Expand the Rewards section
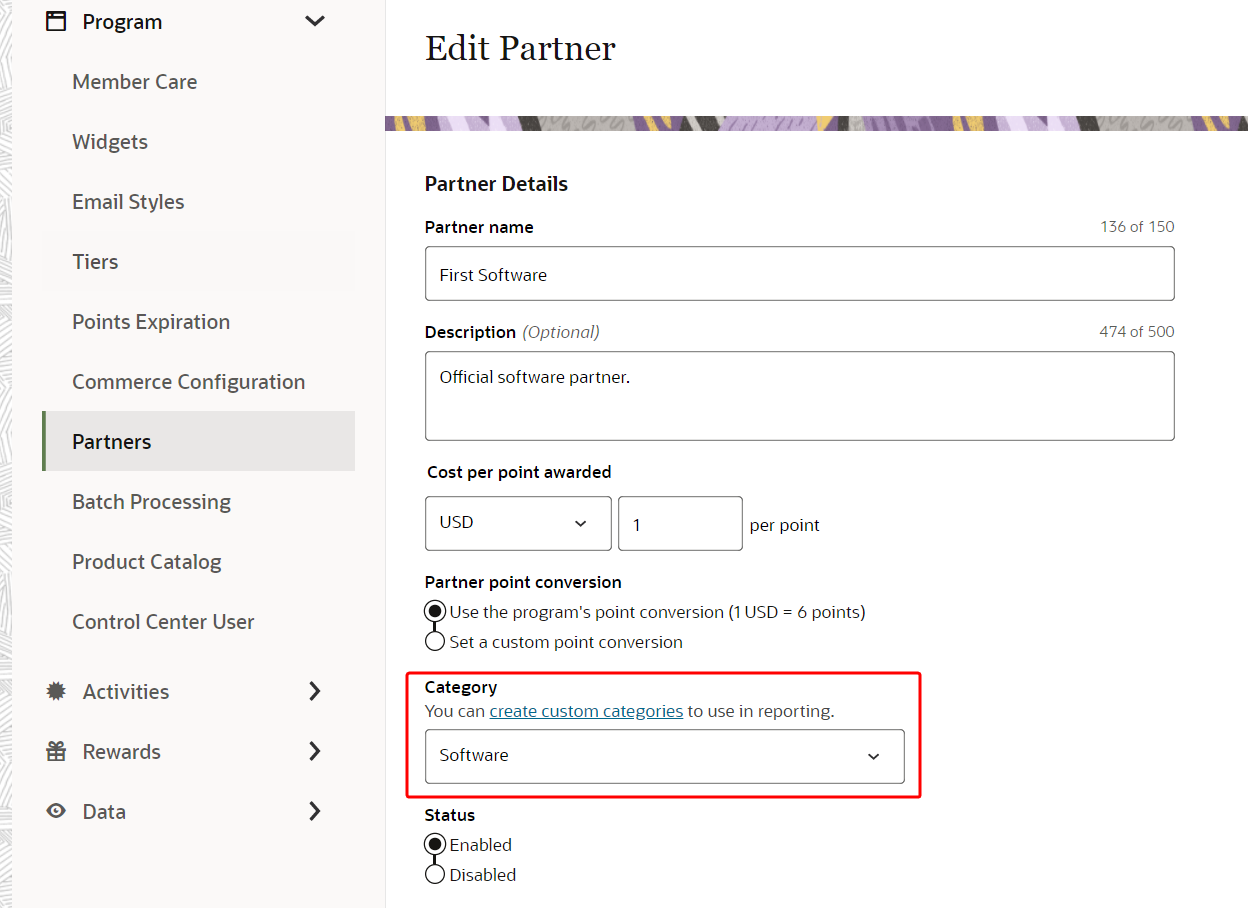1248x908 pixels. [315, 751]
